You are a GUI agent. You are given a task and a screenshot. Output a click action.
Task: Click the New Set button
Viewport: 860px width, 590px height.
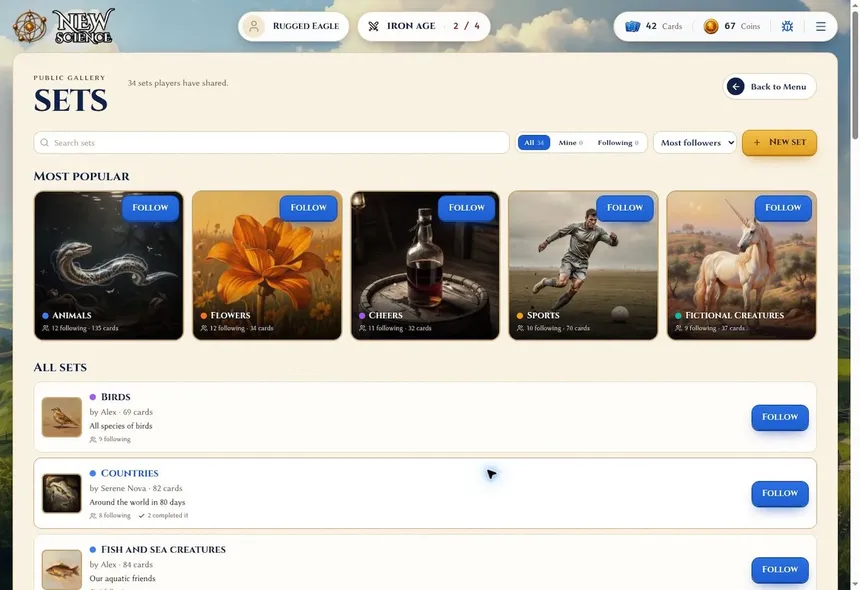click(x=779, y=143)
